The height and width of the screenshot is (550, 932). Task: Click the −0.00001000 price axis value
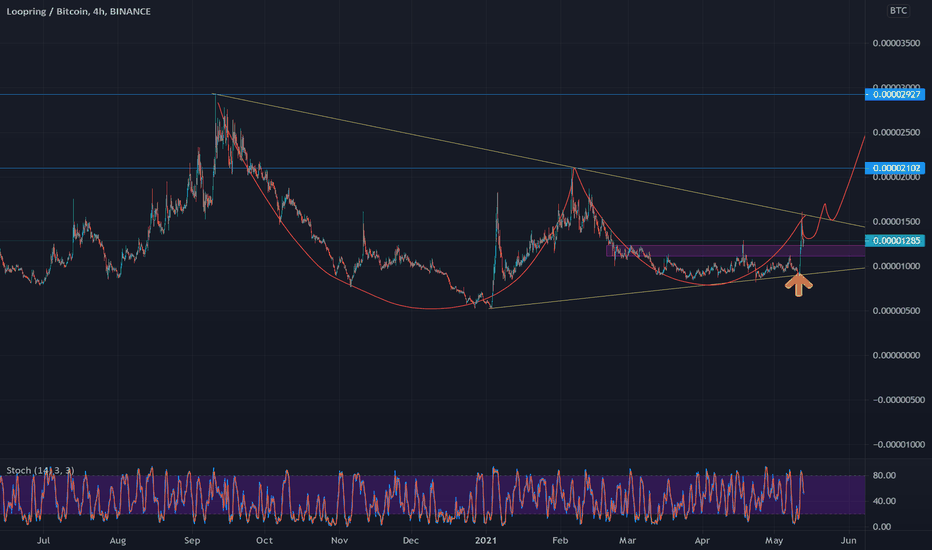pos(898,444)
